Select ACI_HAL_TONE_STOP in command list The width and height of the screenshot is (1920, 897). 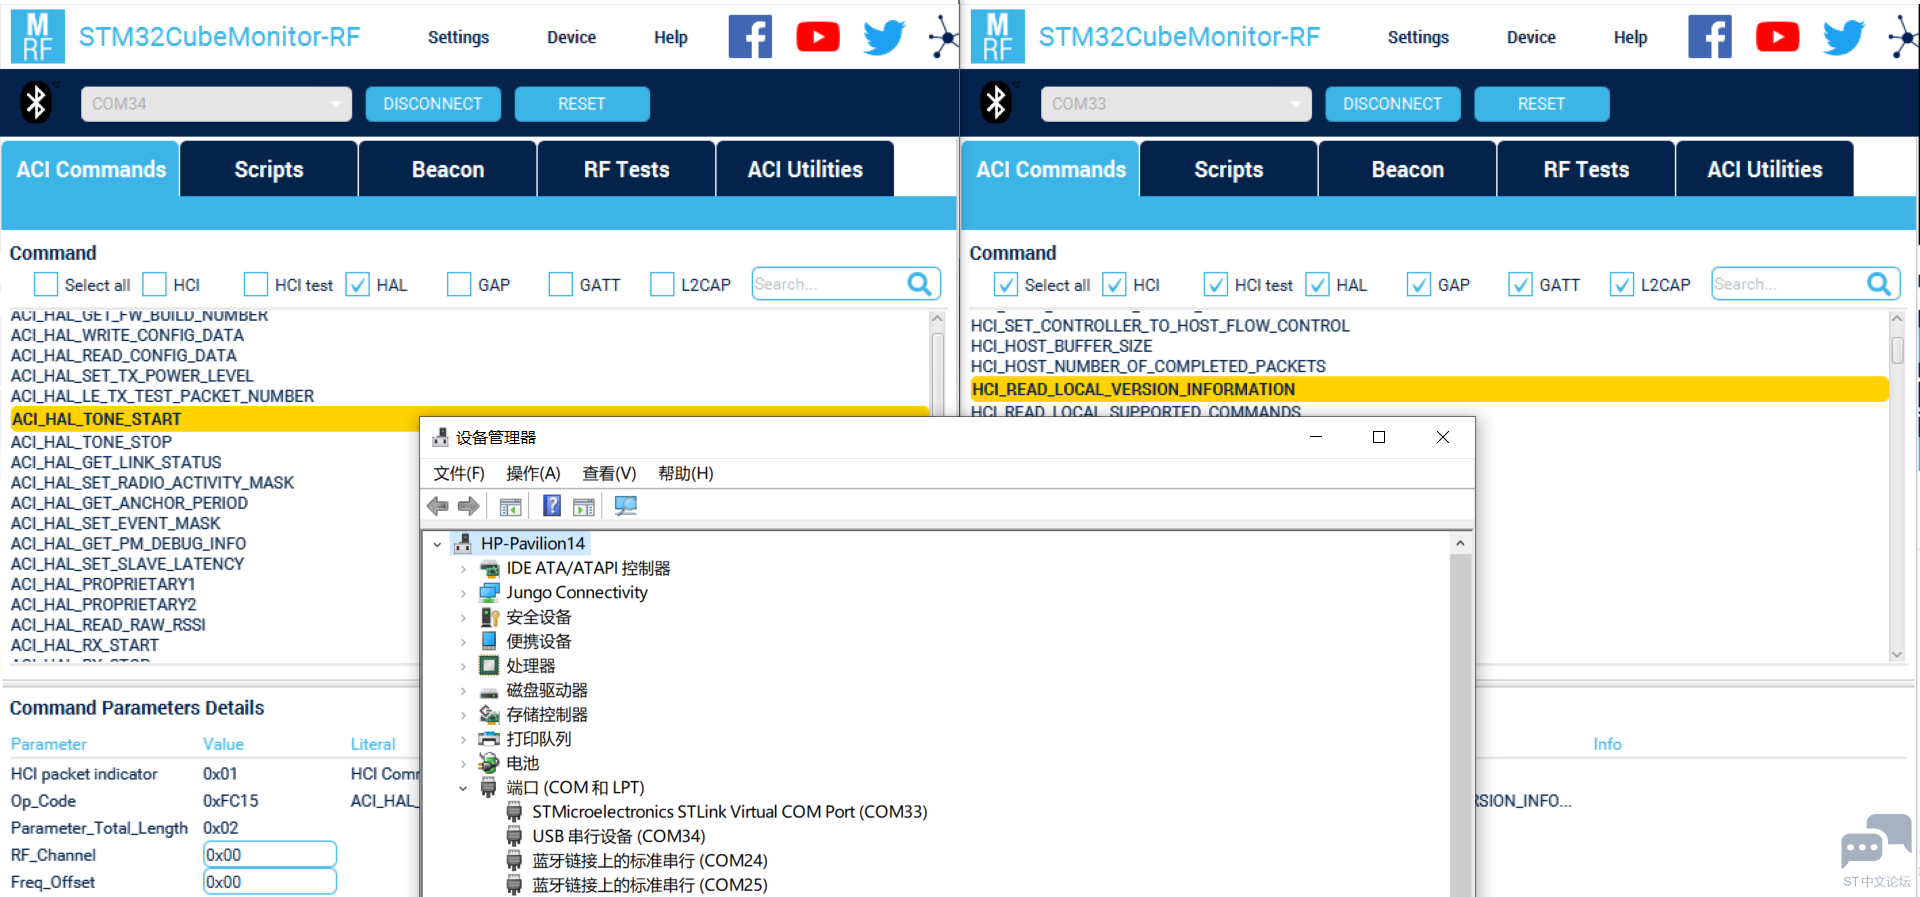pos(91,442)
